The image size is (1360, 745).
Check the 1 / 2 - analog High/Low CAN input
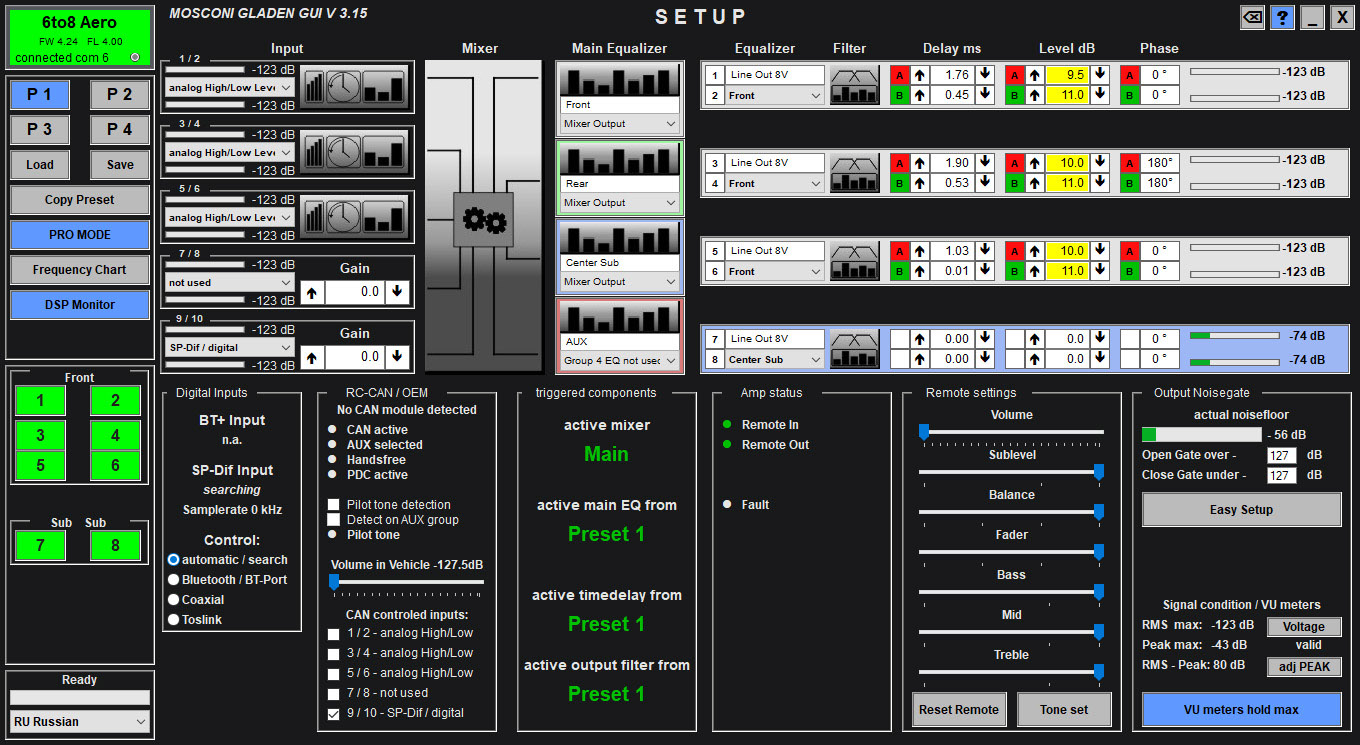pos(334,633)
